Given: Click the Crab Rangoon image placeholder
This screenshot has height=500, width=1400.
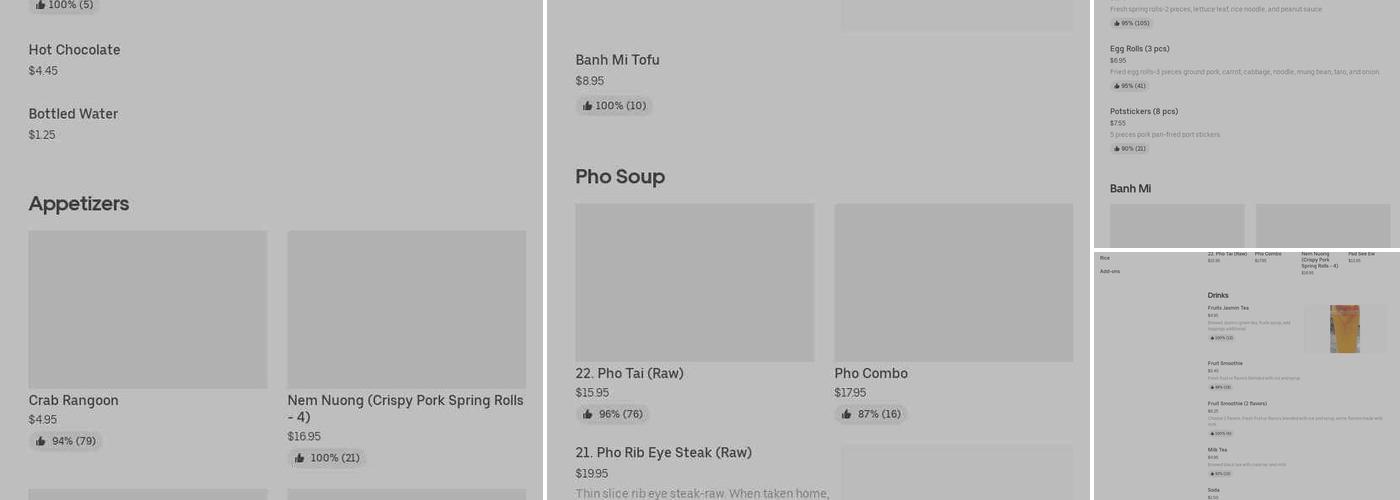Looking at the screenshot, I should point(147,309).
